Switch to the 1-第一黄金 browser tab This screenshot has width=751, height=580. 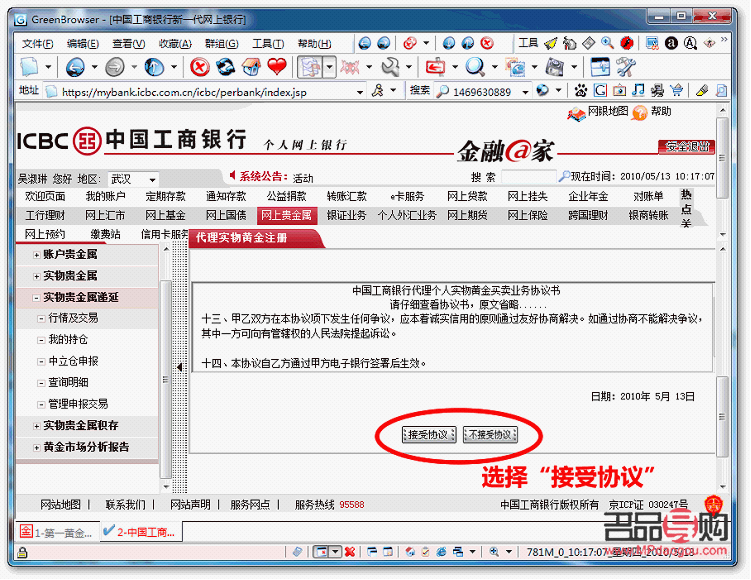coord(57,532)
